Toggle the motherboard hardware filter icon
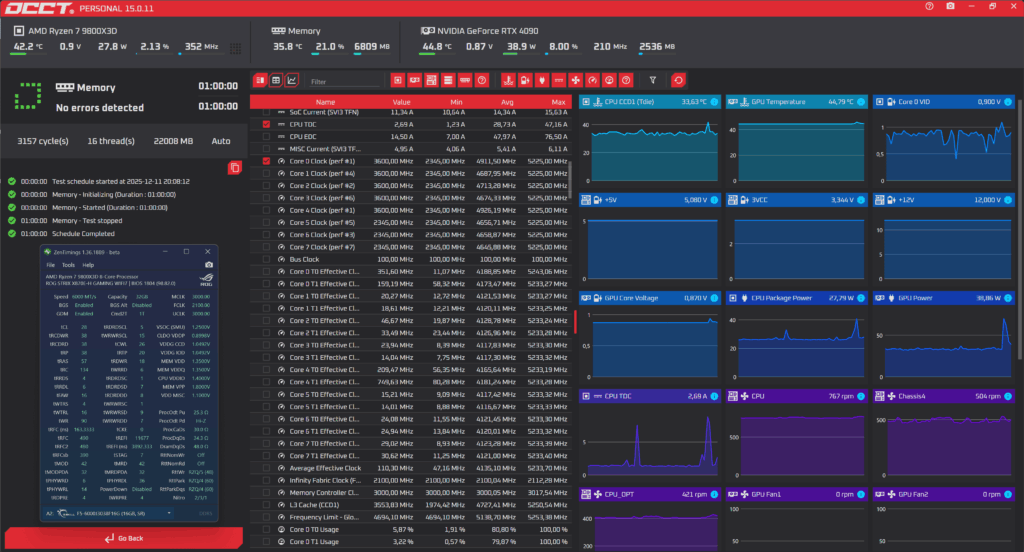This screenshot has width=1024, height=552. pyautogui.click(x=431, y=80)
